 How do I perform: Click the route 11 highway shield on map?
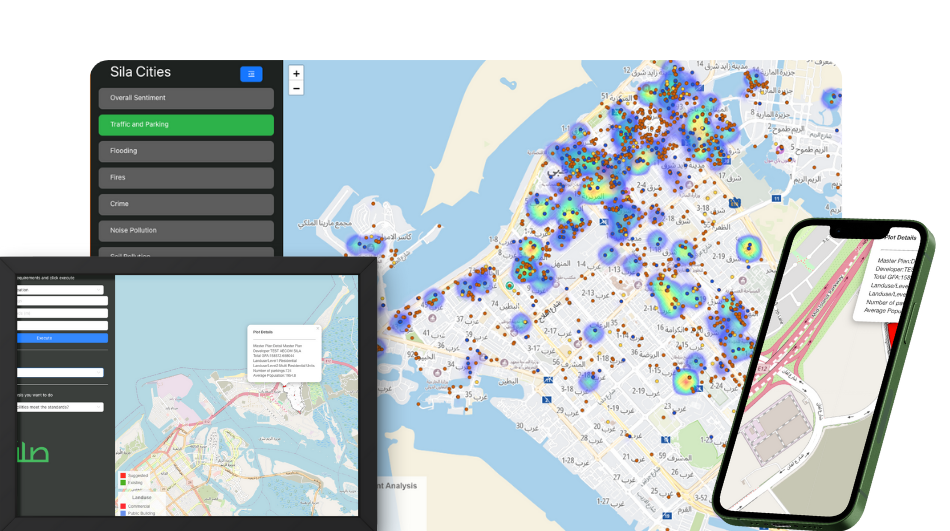[776, 198]
